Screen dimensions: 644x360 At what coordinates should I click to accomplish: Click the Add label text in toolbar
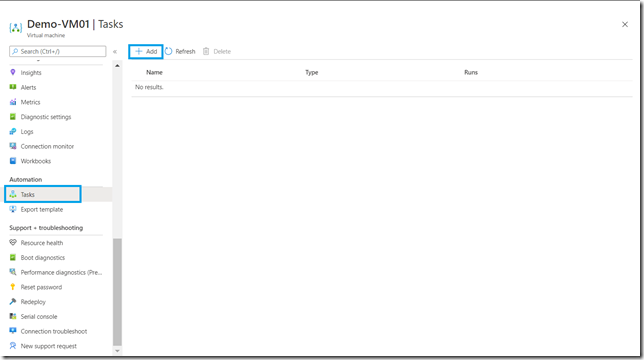coord(152,51)
